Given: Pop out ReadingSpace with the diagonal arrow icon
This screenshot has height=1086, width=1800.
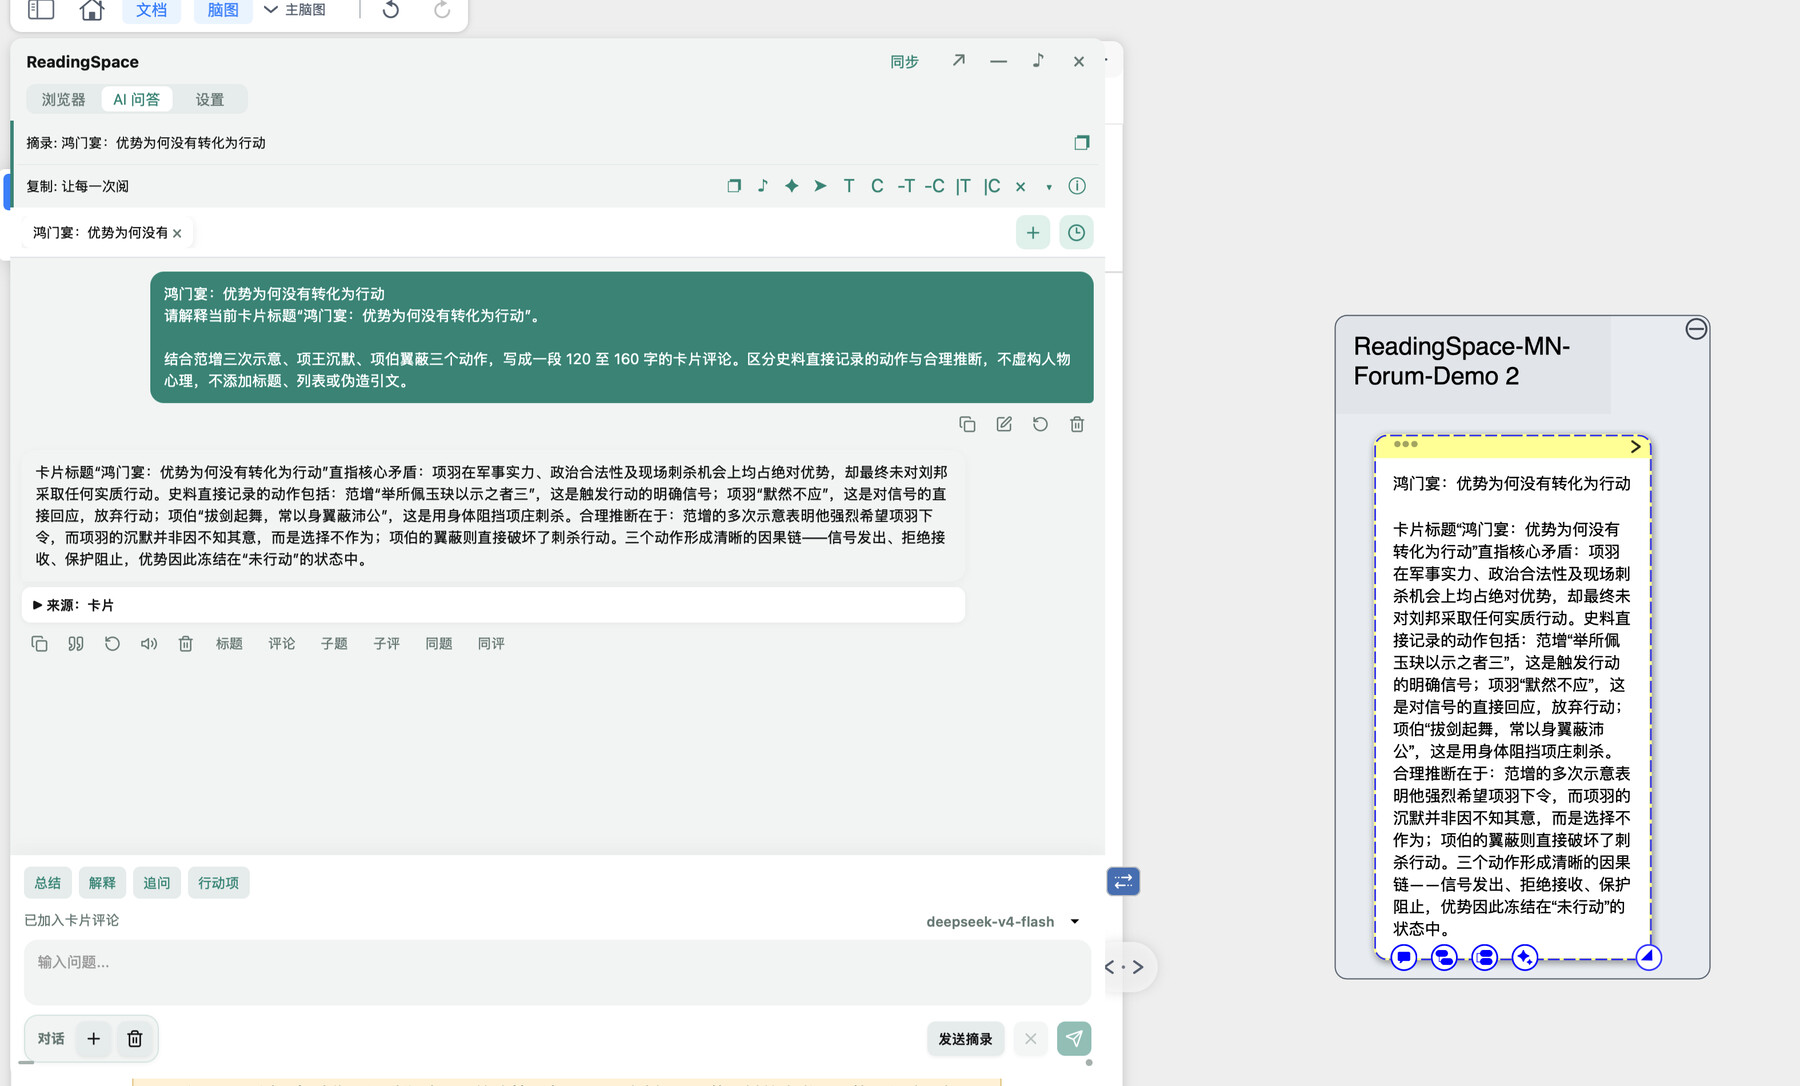Looking at the screenshot, I should [x=959, y=61].
